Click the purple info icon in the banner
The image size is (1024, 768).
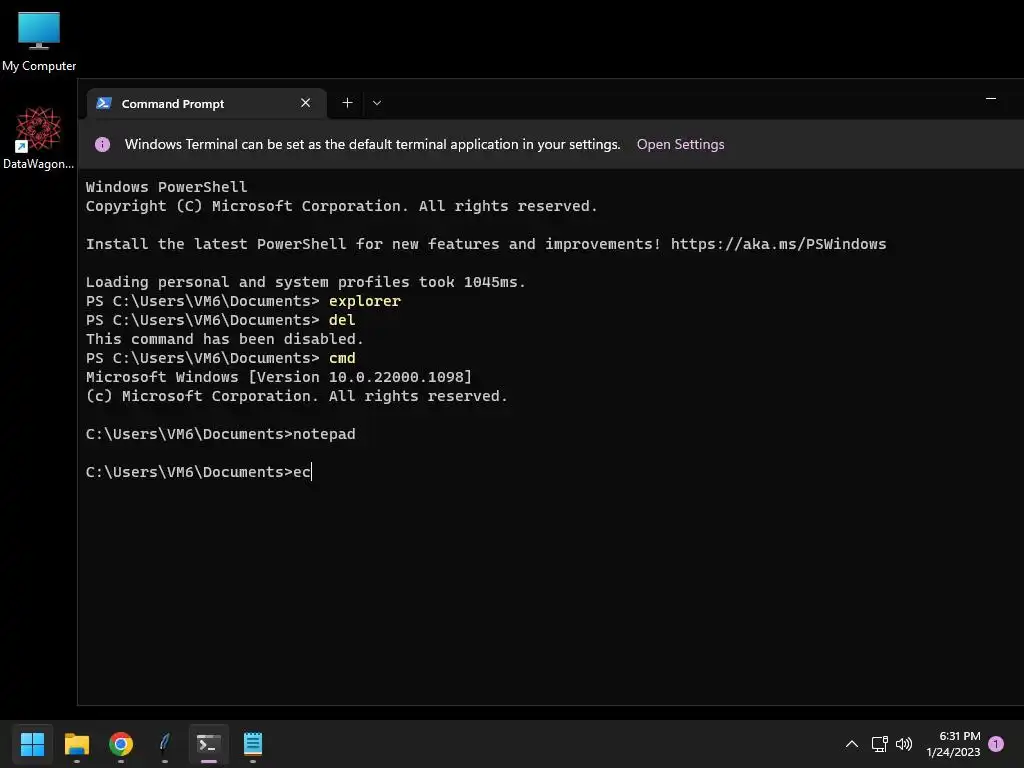(103, 144)
